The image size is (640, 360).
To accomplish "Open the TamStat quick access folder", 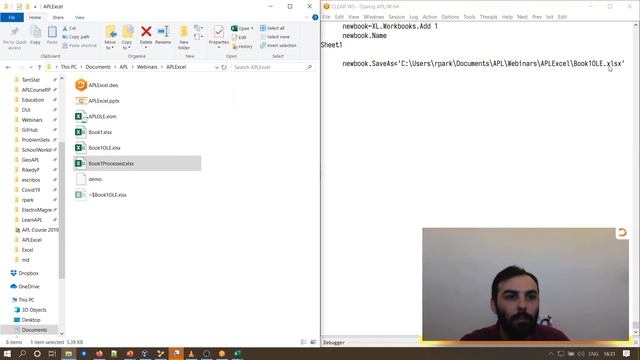I will pyautogui.click(x=31, y=80).
